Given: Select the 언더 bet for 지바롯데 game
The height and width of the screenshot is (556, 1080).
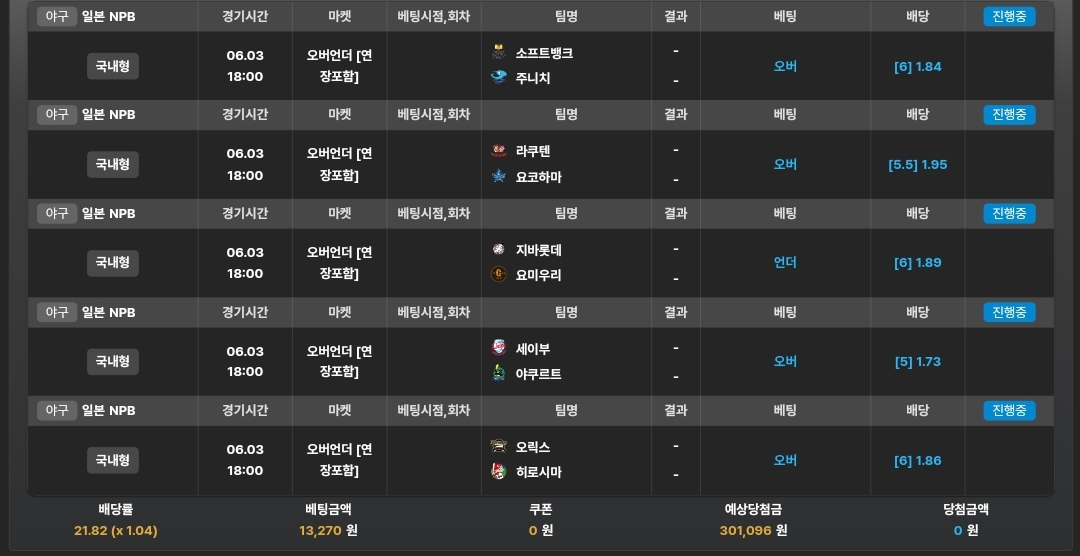Looking at the screenshot, I should [785, 262].
